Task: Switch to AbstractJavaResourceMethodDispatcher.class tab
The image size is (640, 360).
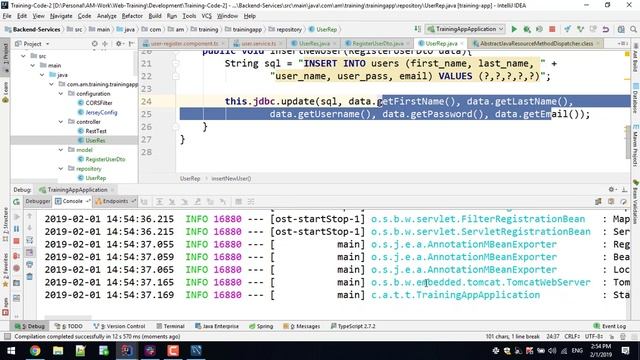Action: (x=536, y=43)
